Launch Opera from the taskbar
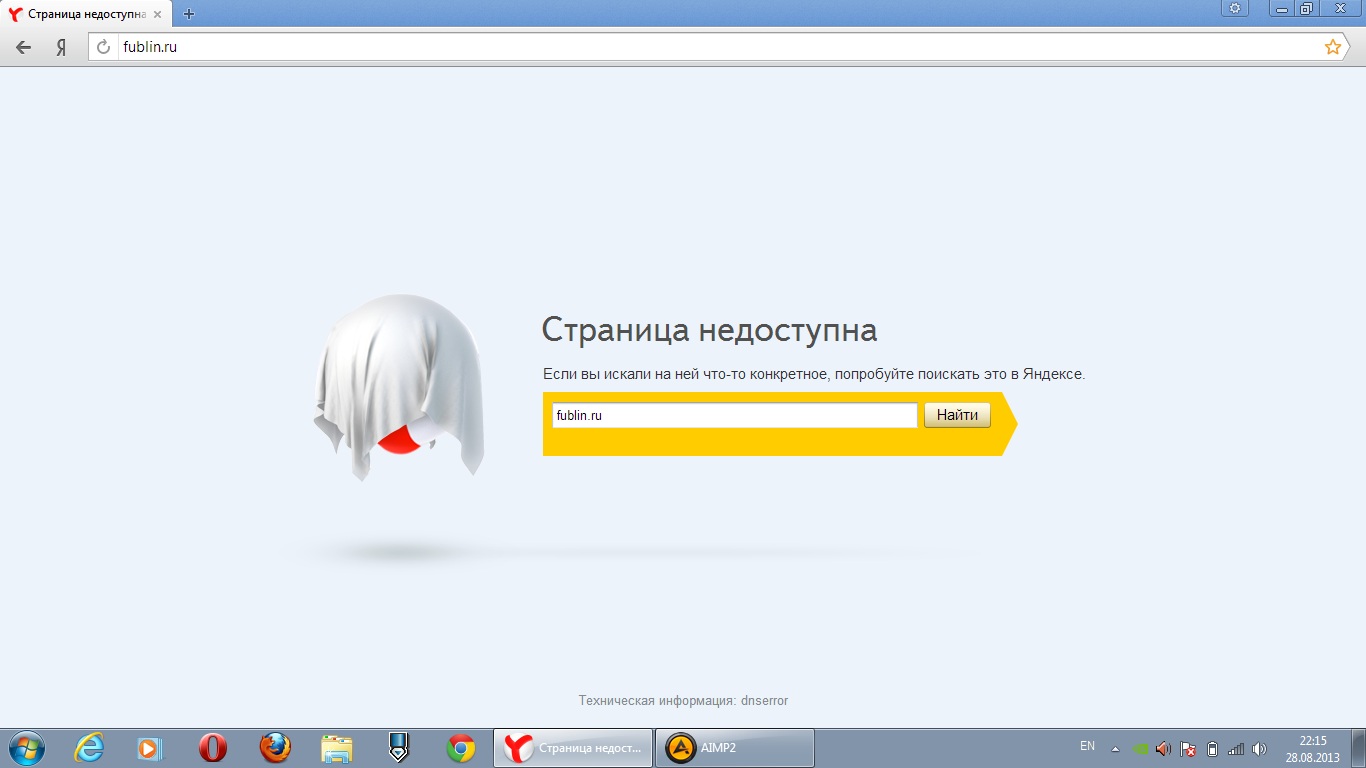The image size is (1366, 768). click(x=212, y=748)
